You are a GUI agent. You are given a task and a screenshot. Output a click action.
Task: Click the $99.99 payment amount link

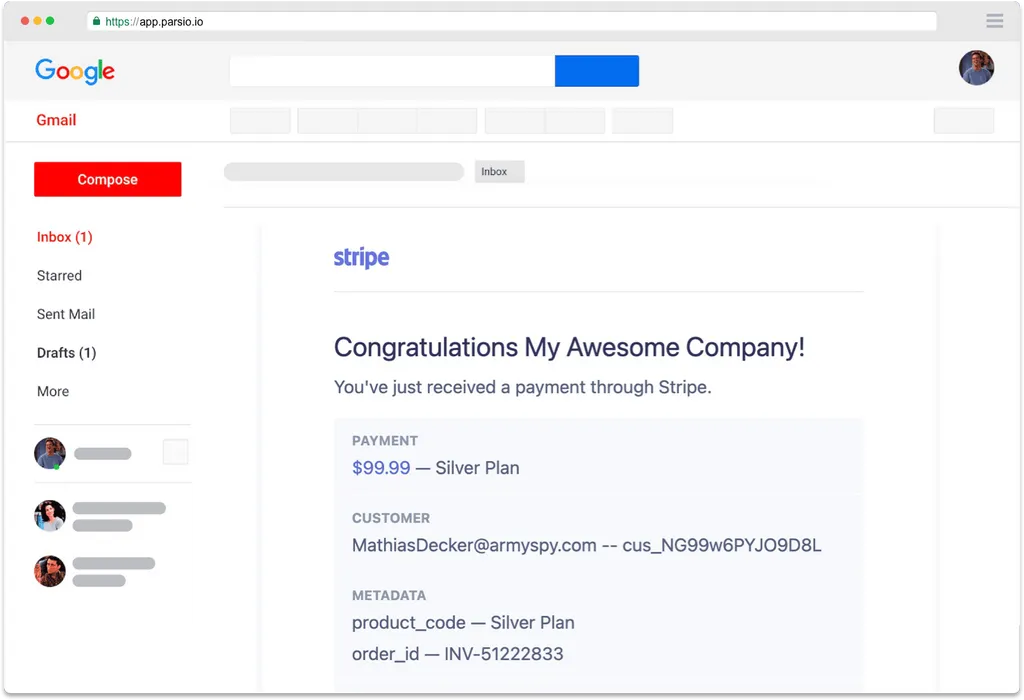381,468
